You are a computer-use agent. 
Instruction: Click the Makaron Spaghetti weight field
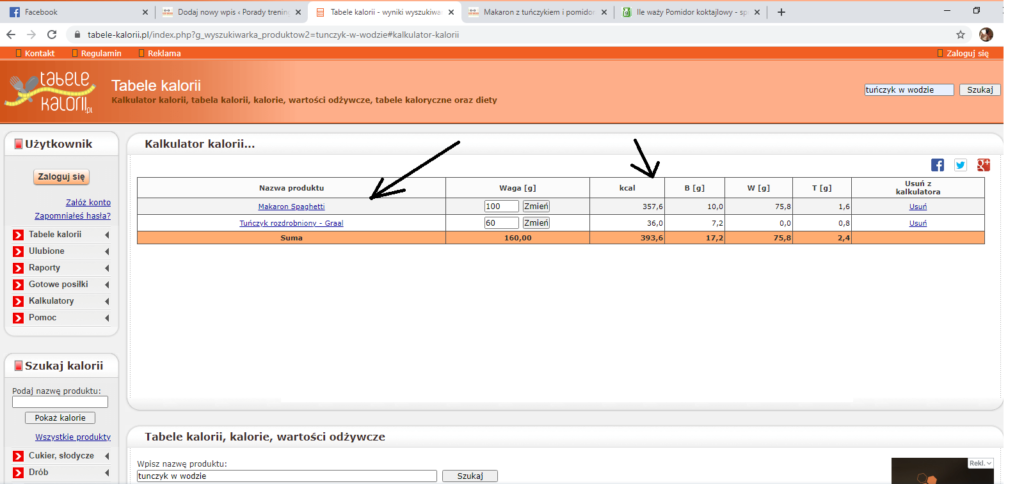pyautogui.click(x=501, y=206)
